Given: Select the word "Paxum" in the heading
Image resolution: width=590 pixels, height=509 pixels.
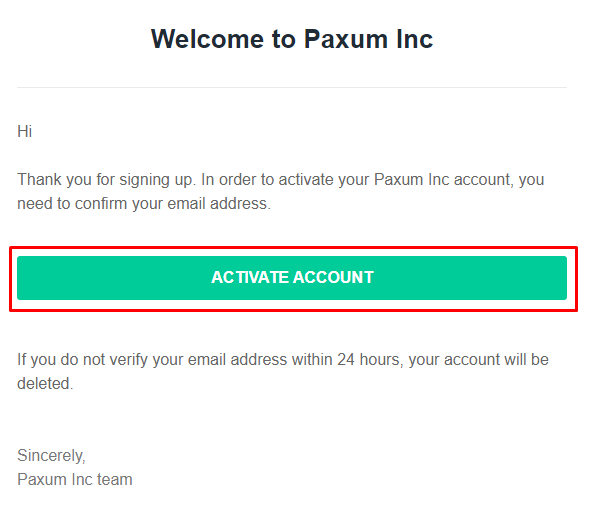Looking at the screenshot, I should (345, 39).
